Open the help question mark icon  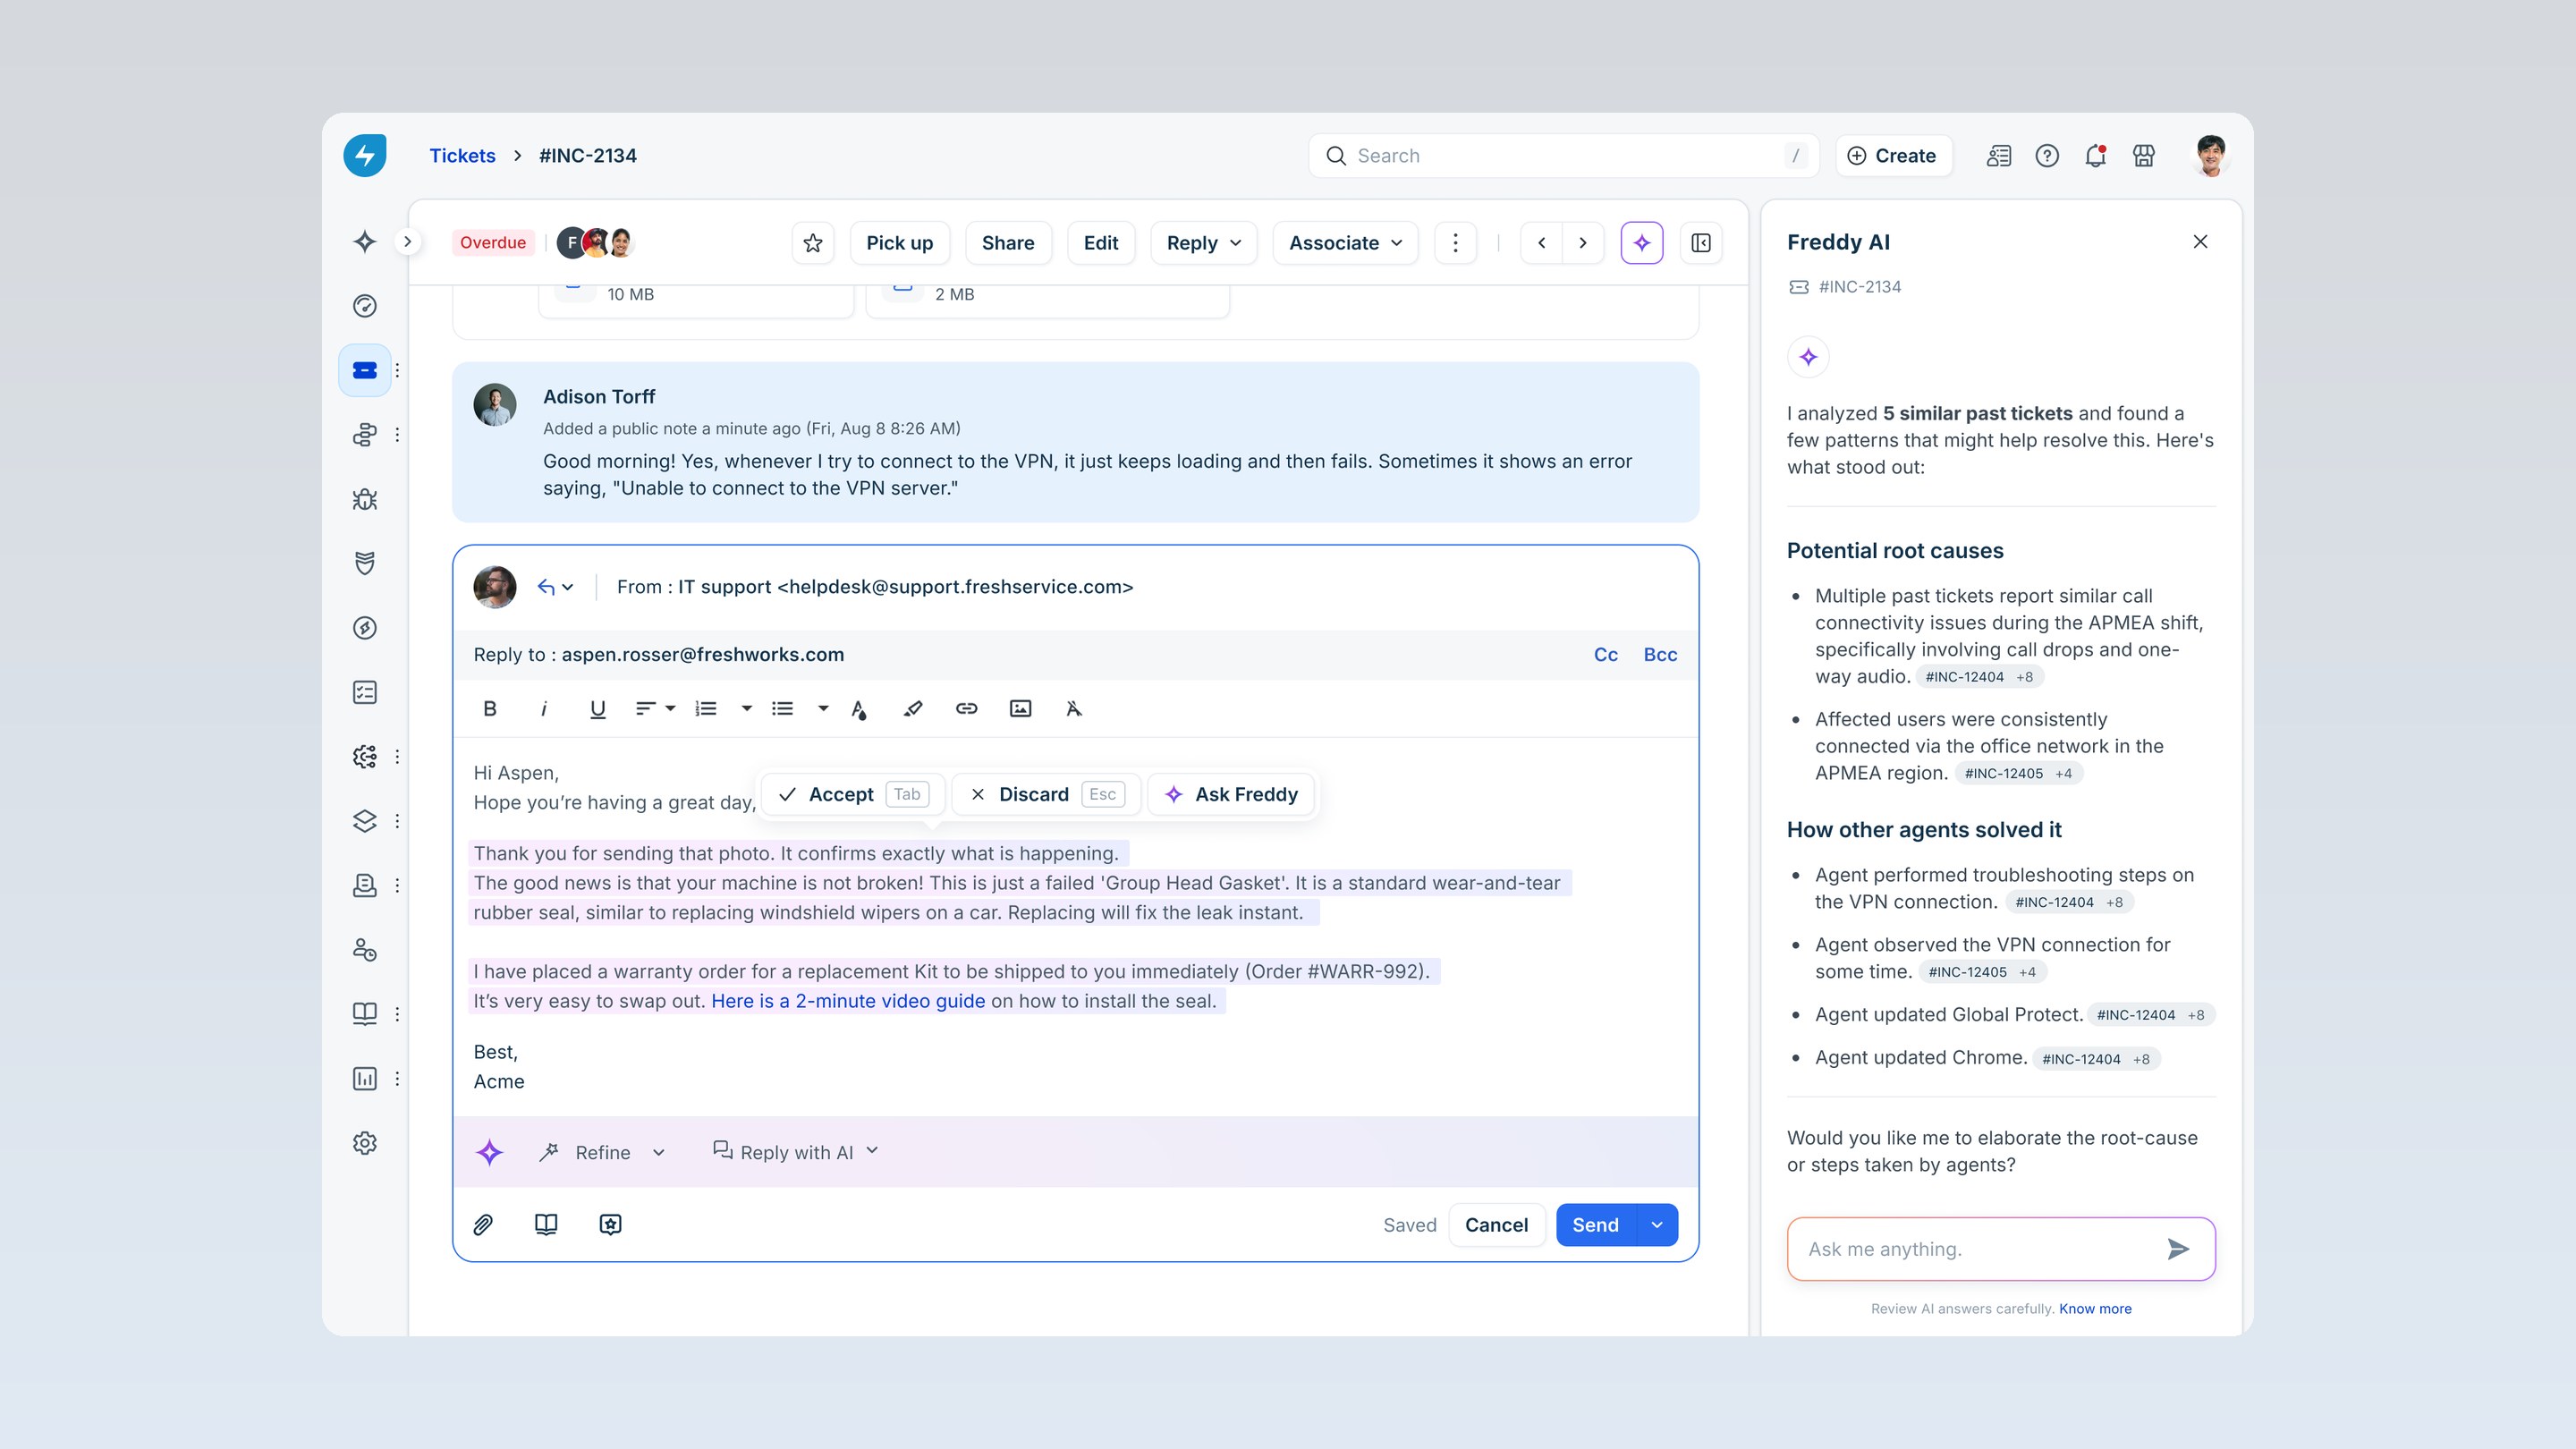coord(2047,156)
